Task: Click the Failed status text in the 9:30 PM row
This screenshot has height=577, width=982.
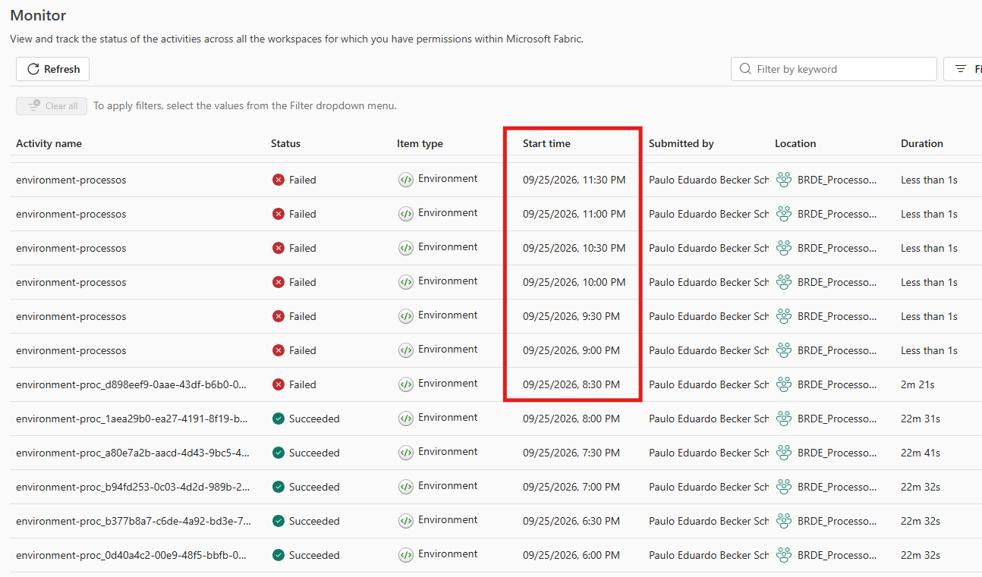Action: pos(302,316)
